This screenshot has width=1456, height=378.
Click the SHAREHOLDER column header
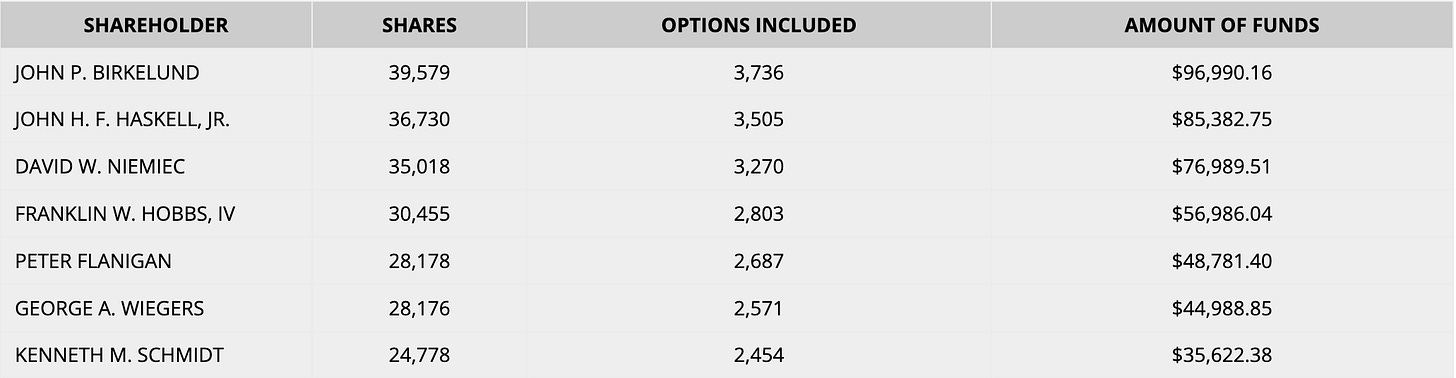(x=156, y=25)
